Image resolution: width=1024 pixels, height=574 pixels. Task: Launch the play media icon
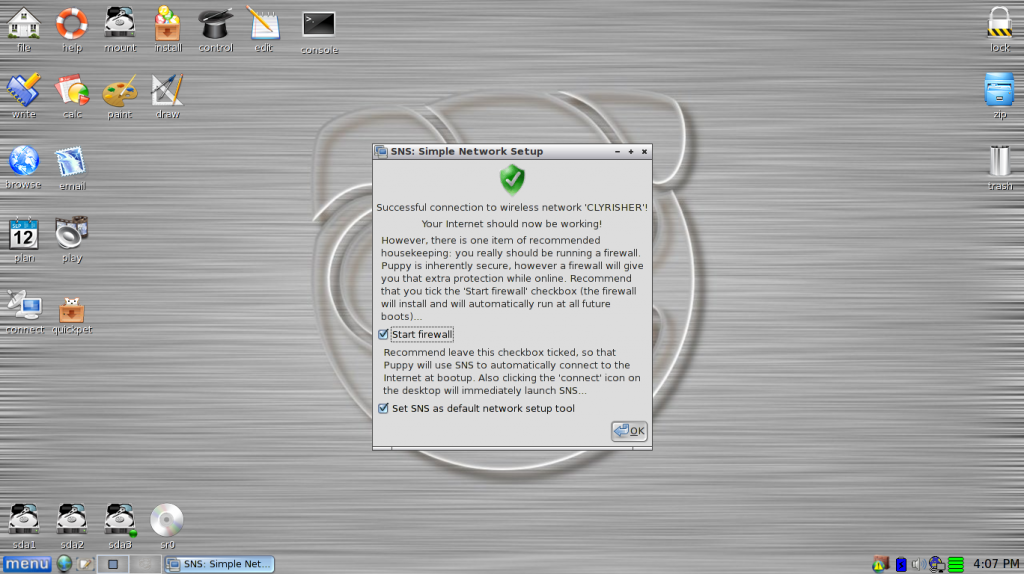pyautogui.click(x=72, y=232)
